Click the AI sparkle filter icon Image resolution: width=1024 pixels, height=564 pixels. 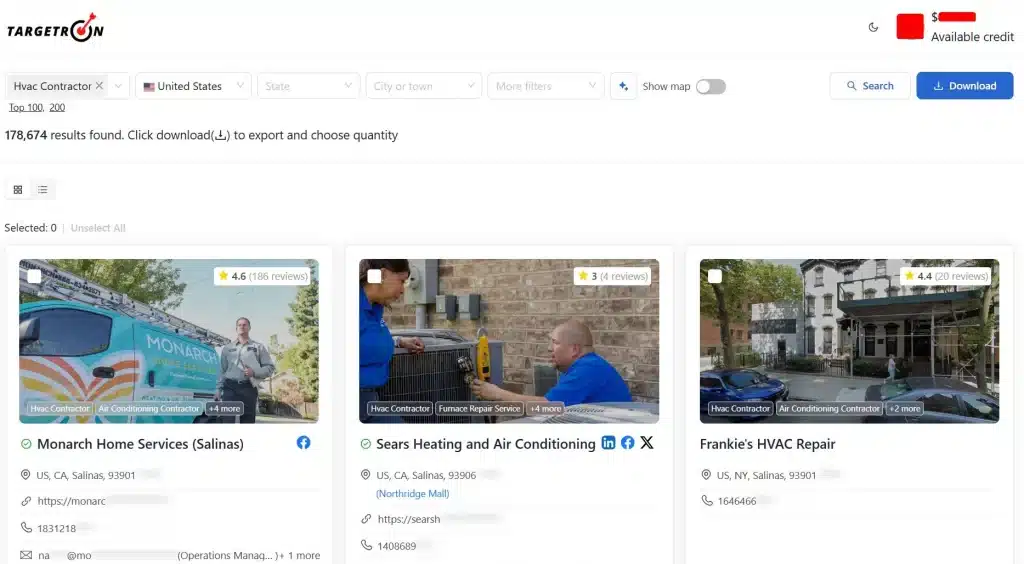coord(623,86)
